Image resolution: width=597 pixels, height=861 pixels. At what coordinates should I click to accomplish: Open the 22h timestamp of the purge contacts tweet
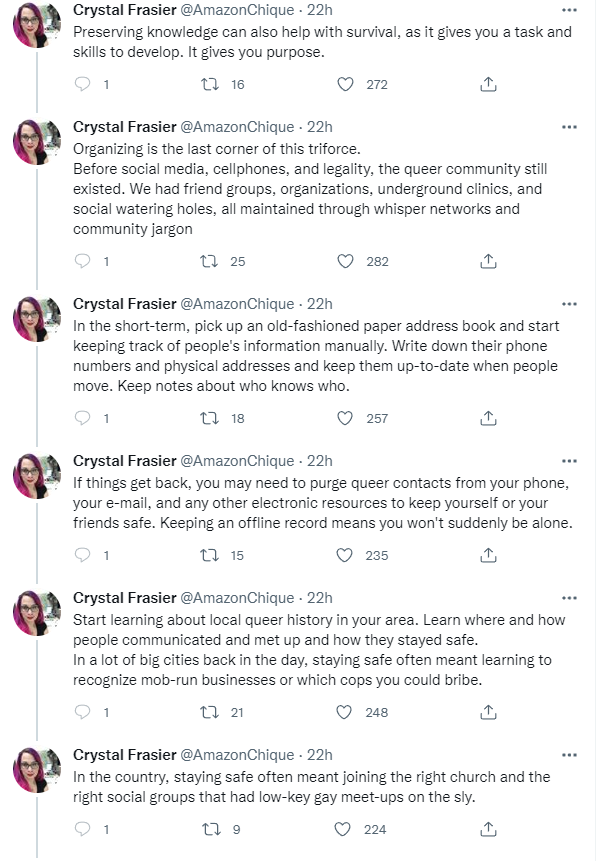[320, 461]
